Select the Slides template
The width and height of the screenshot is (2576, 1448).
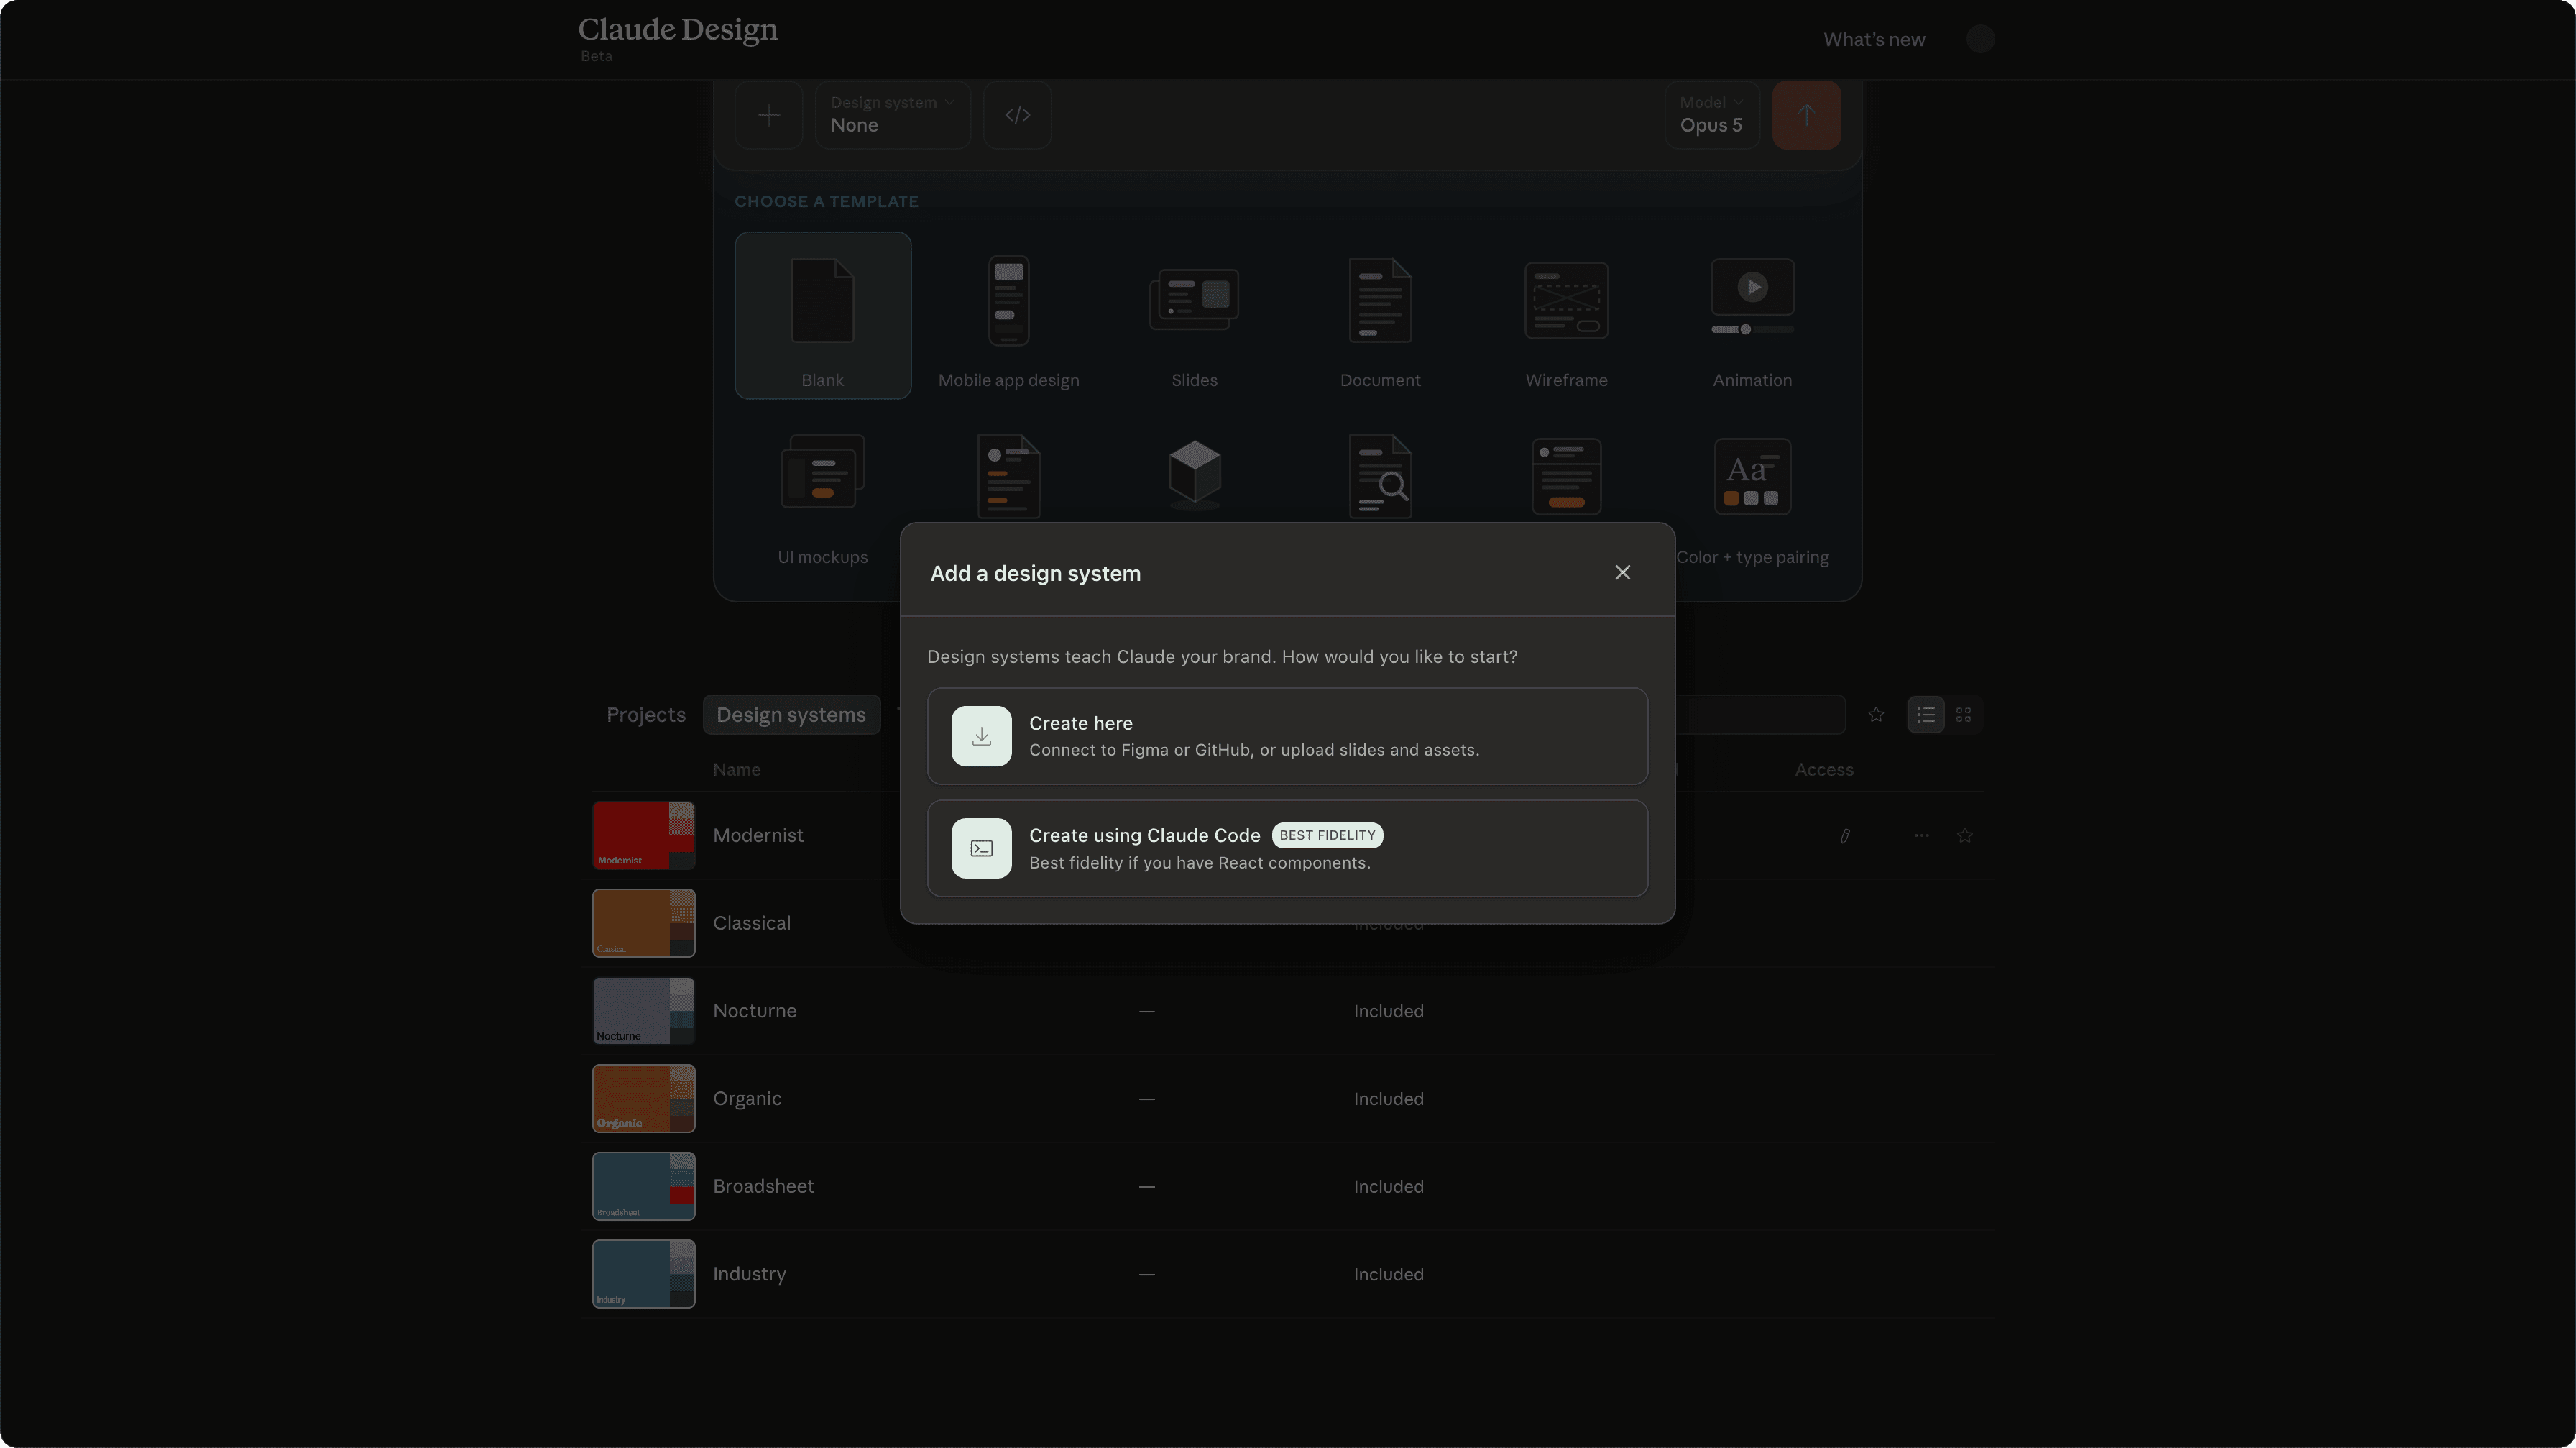click(1194, 315)
